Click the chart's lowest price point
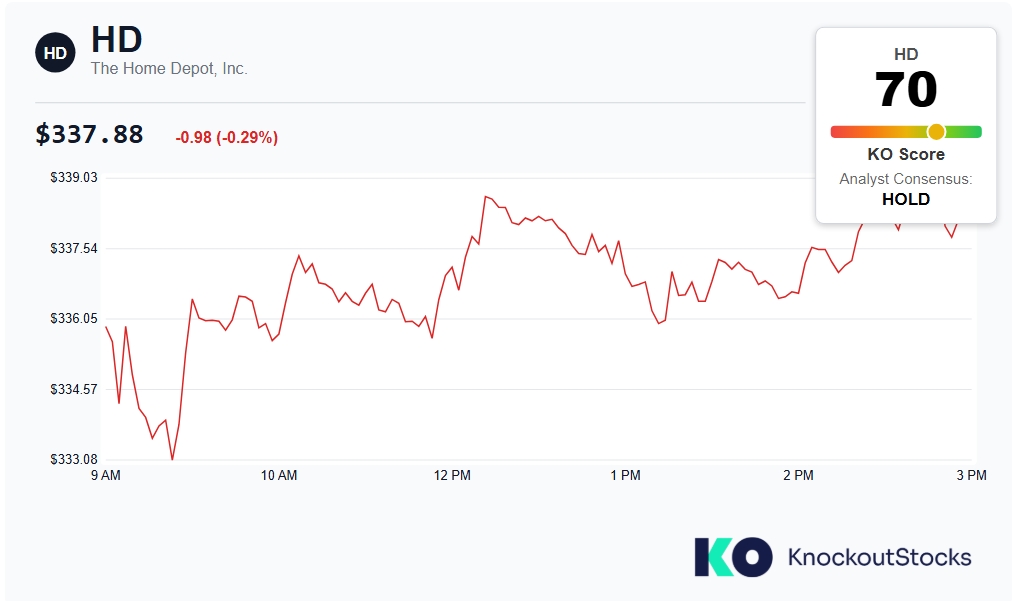The width and height of the screenshot is (1016, 601). tap(172, 459)
